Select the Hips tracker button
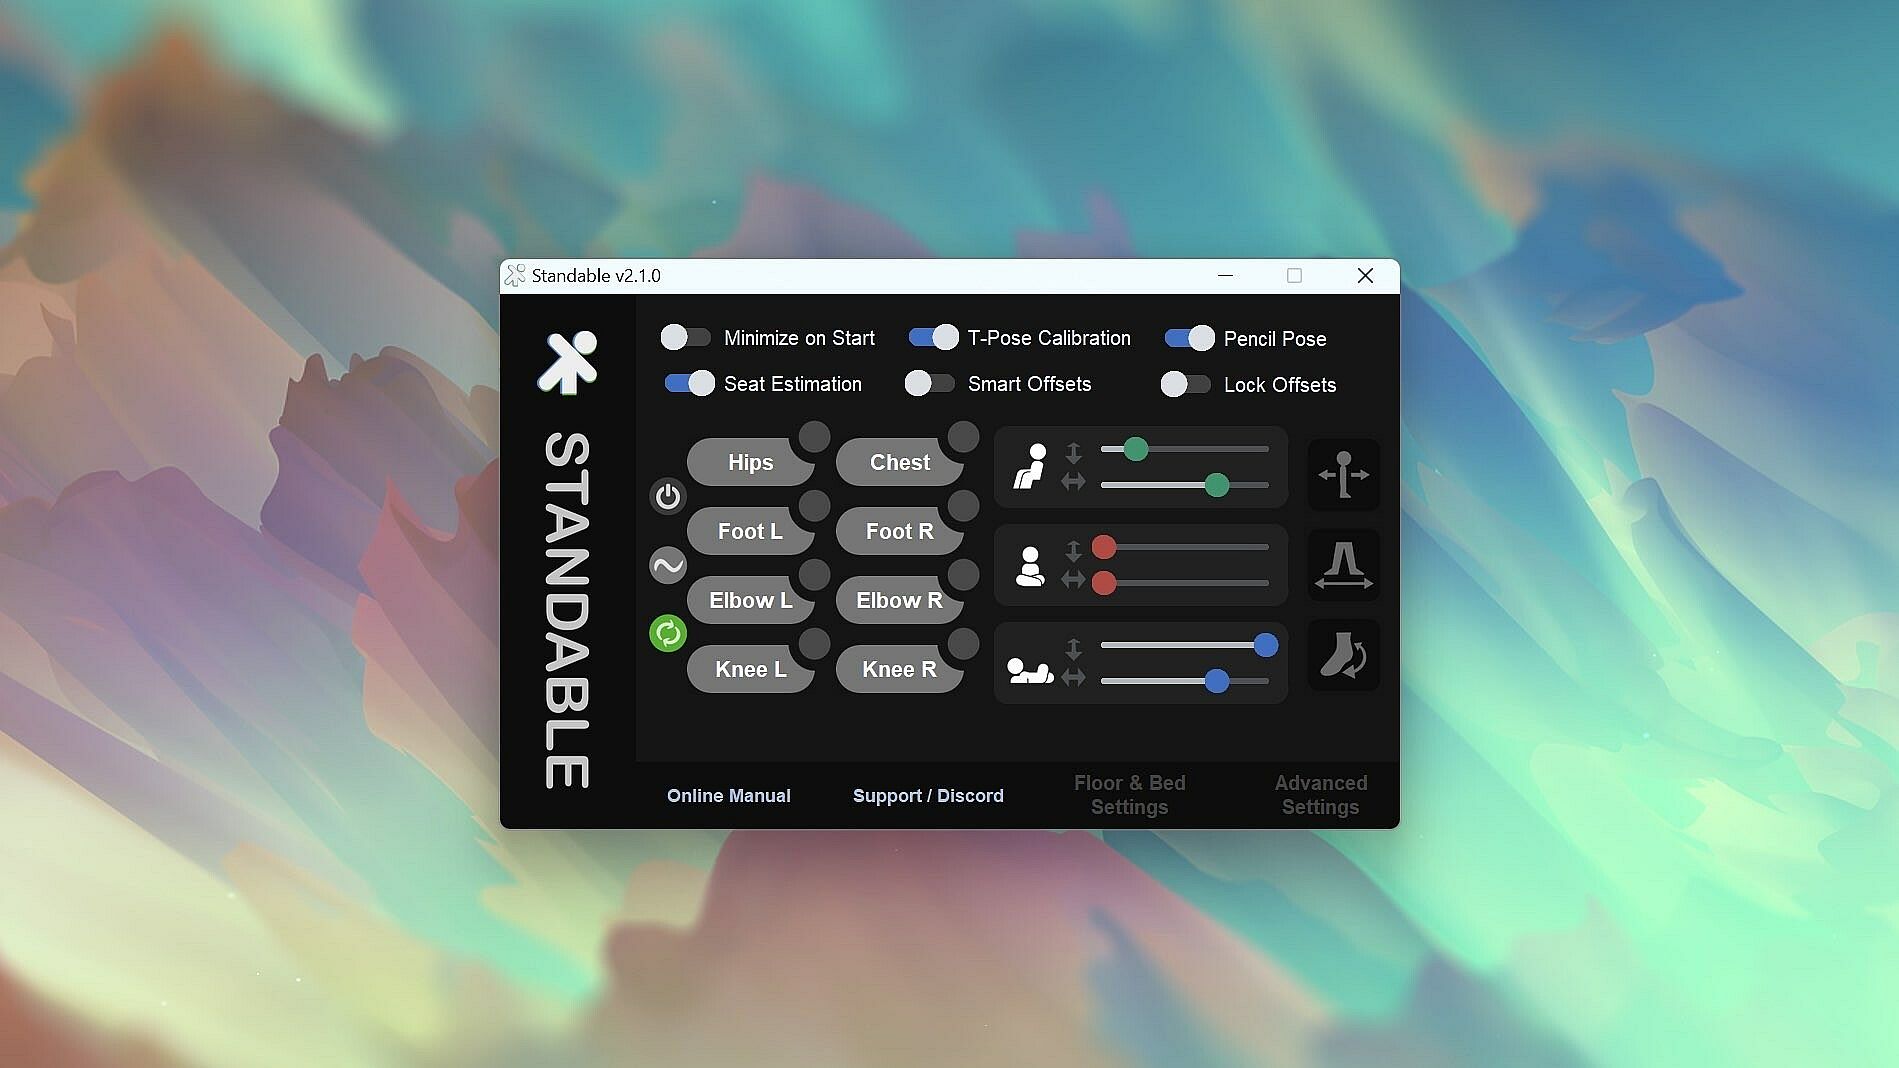The height and width of the screenshot is (1068, 1899). (x=751, y=462)
